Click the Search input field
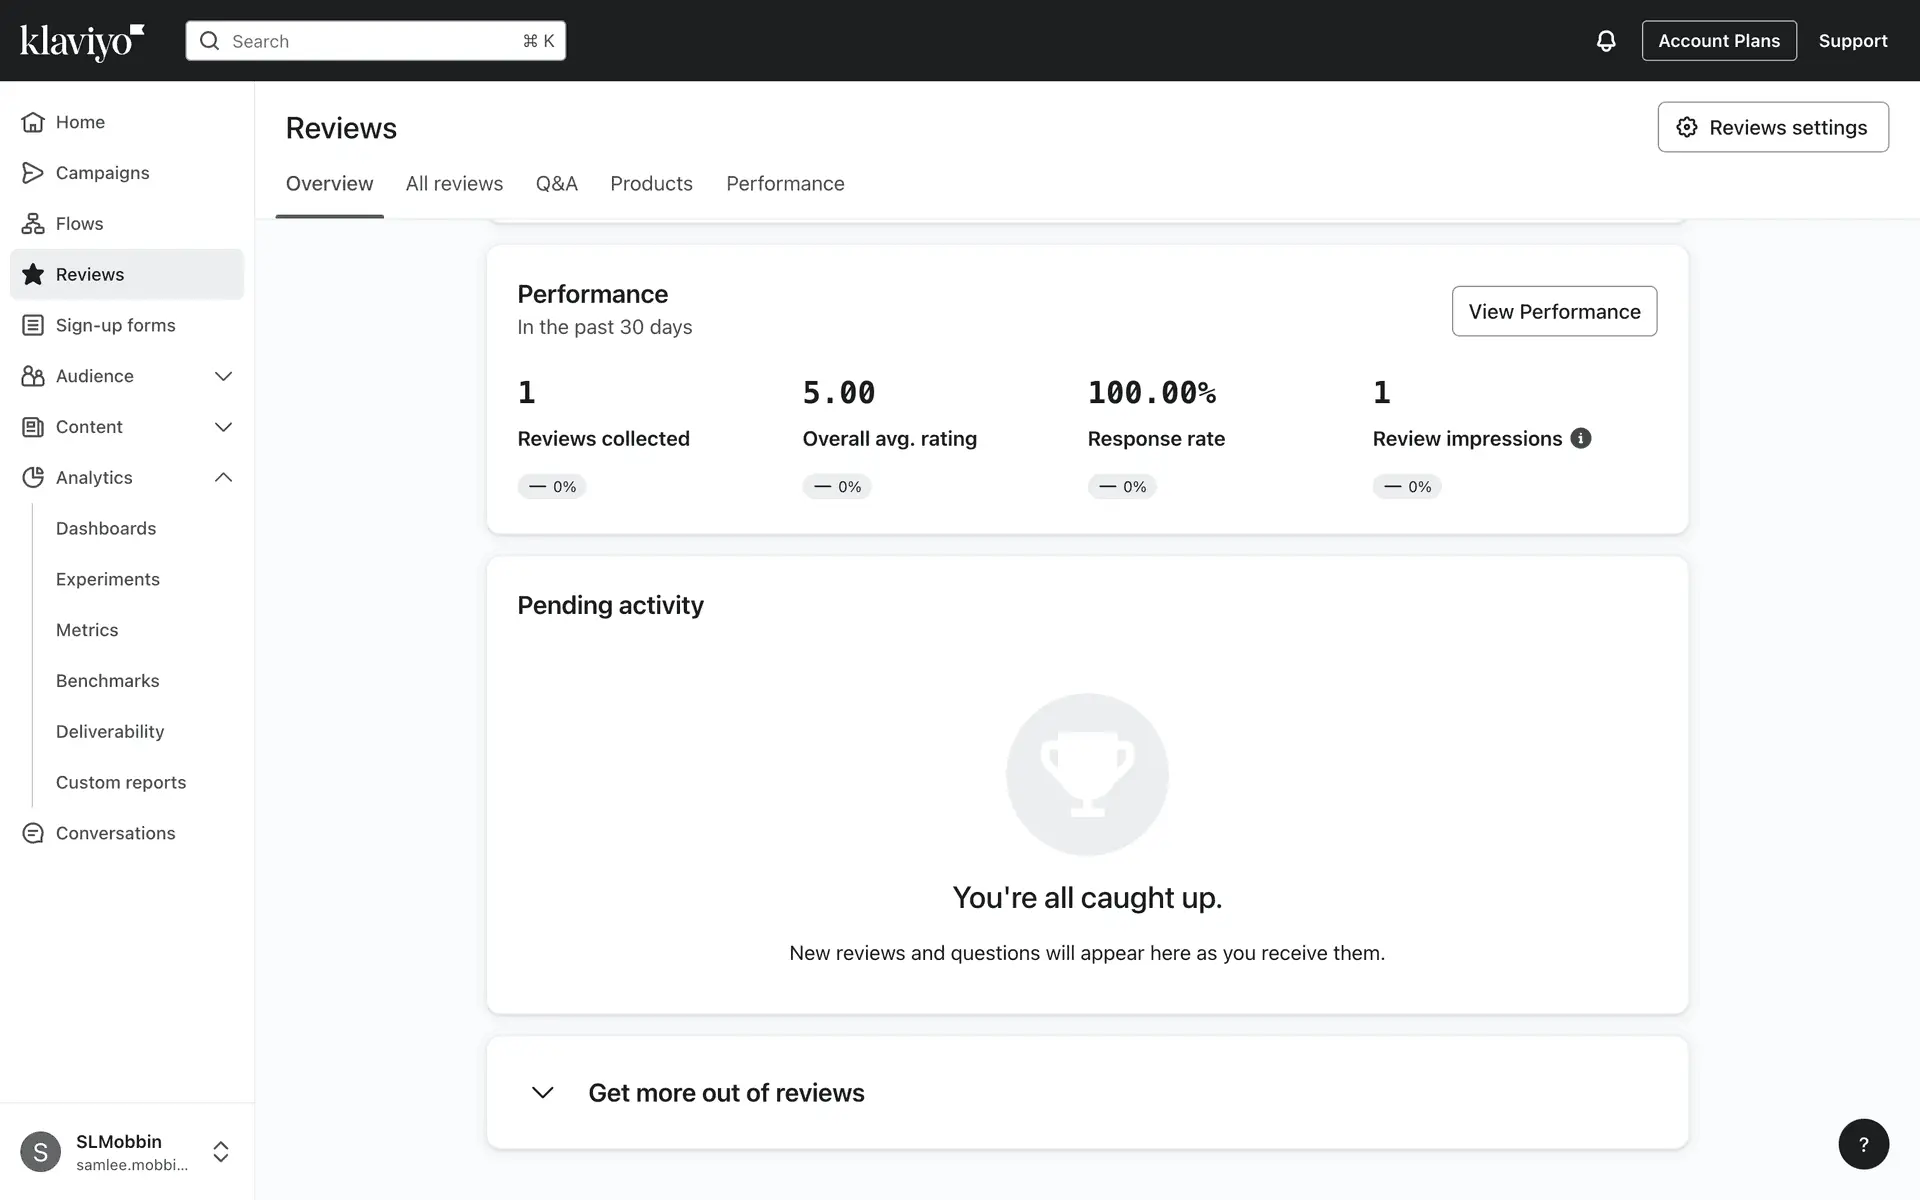The image size is (1920, 1200). coord(375,41)
